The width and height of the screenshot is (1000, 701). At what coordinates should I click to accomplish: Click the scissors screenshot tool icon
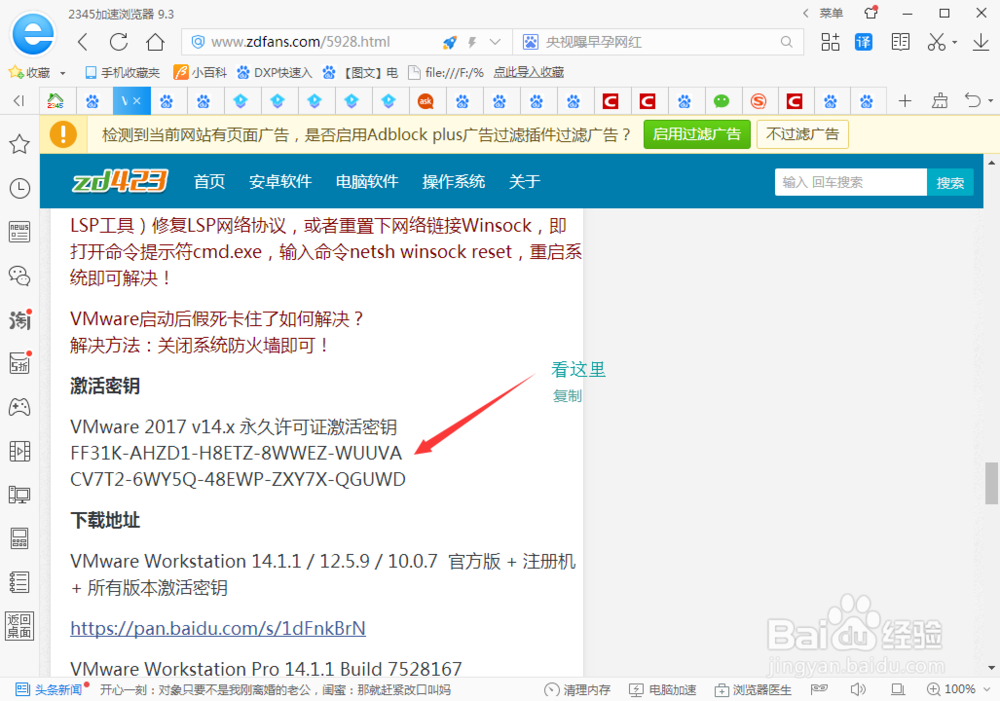coord(936,42)
